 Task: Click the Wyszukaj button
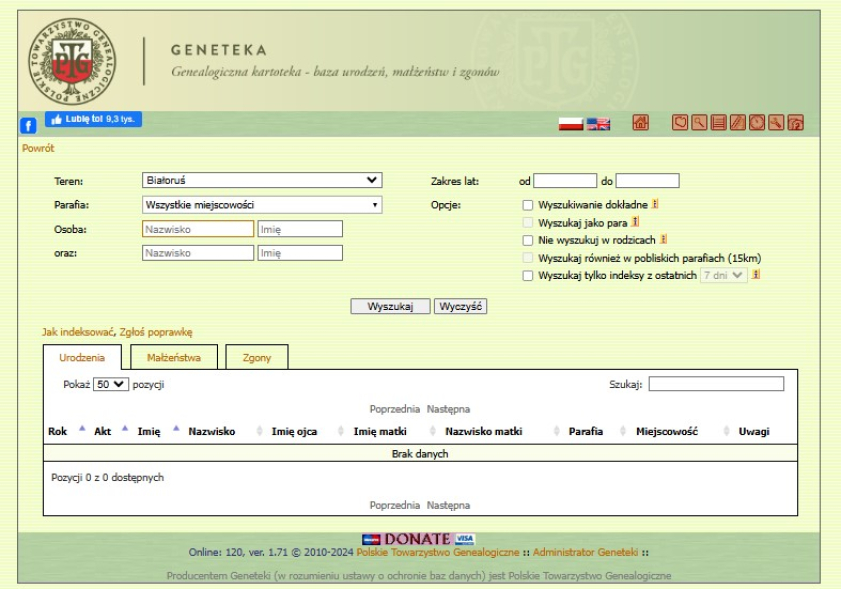(x=390, y=306)
